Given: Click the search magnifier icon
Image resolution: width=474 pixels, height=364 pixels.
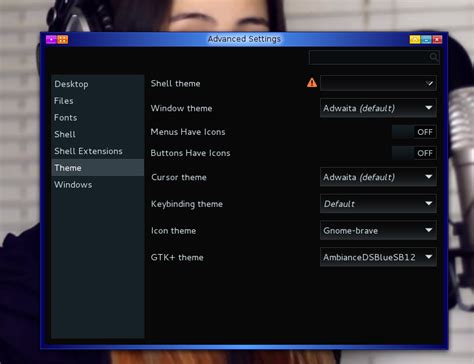Looking at the screenshot, I should coord(433,57).
